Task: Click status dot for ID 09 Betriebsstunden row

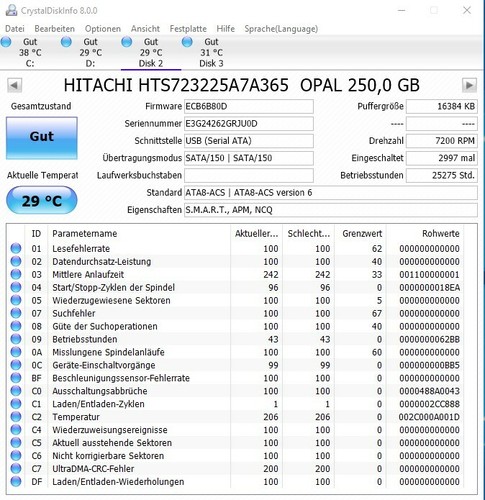Action: pyautogui.click(x=16, y=339)
